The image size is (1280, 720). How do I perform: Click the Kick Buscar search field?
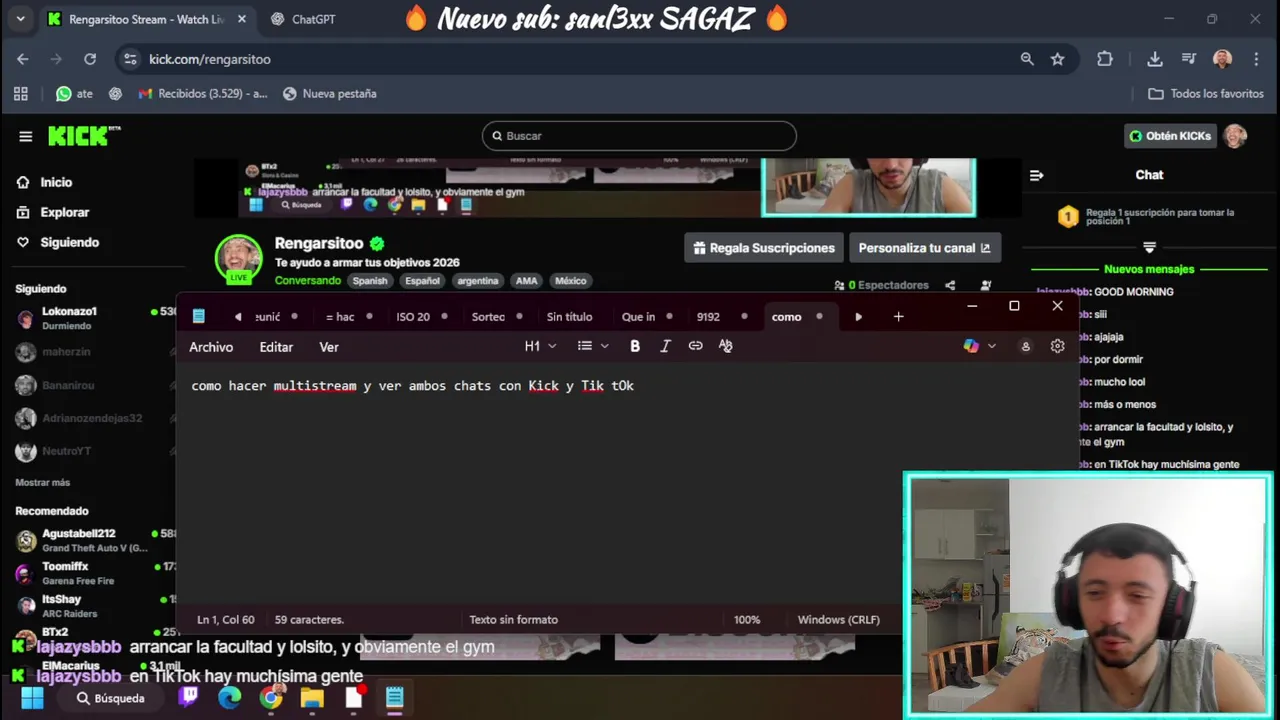(x=639, y=136)
